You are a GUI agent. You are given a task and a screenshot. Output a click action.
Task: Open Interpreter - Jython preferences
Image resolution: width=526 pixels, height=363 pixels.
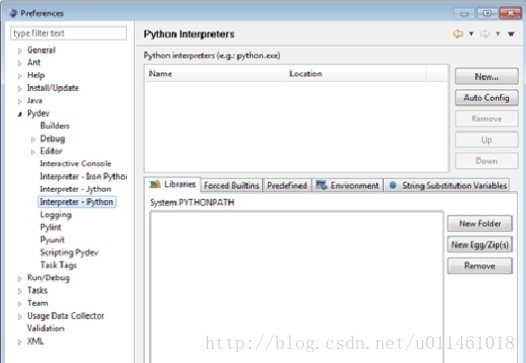(x=75, y=189)
